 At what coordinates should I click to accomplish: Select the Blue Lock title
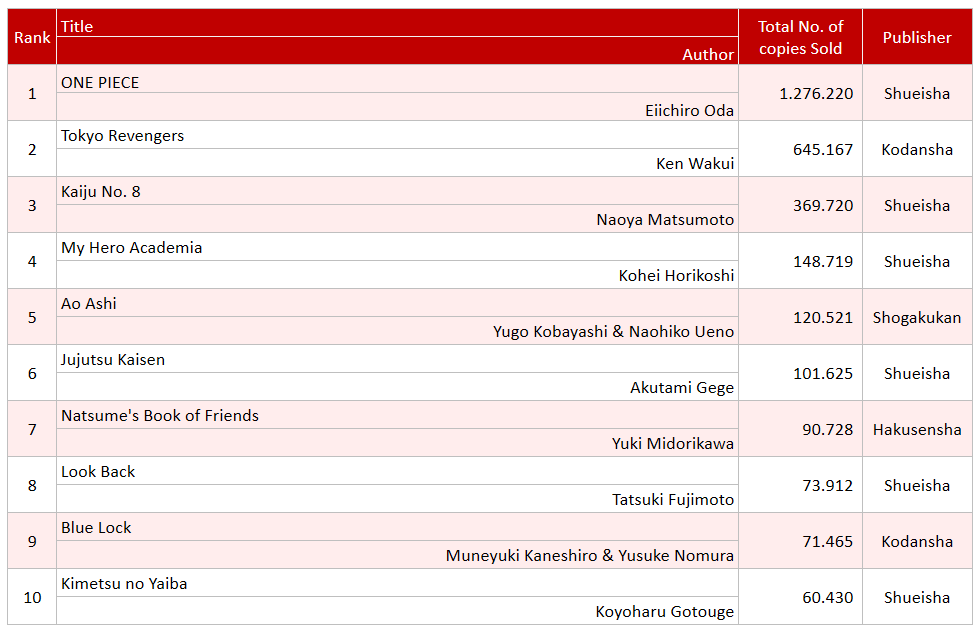click(96, 528)
